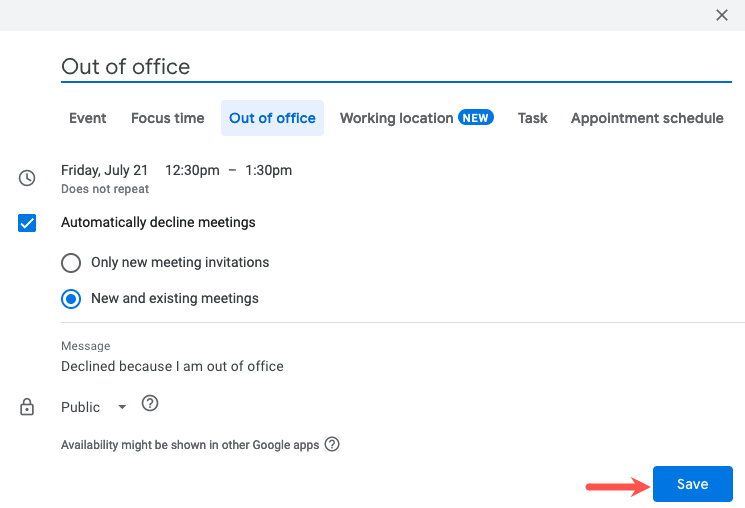745x508 pixels.
Task: Change the 12:30pm start time
Action: (x=192, y=170)
